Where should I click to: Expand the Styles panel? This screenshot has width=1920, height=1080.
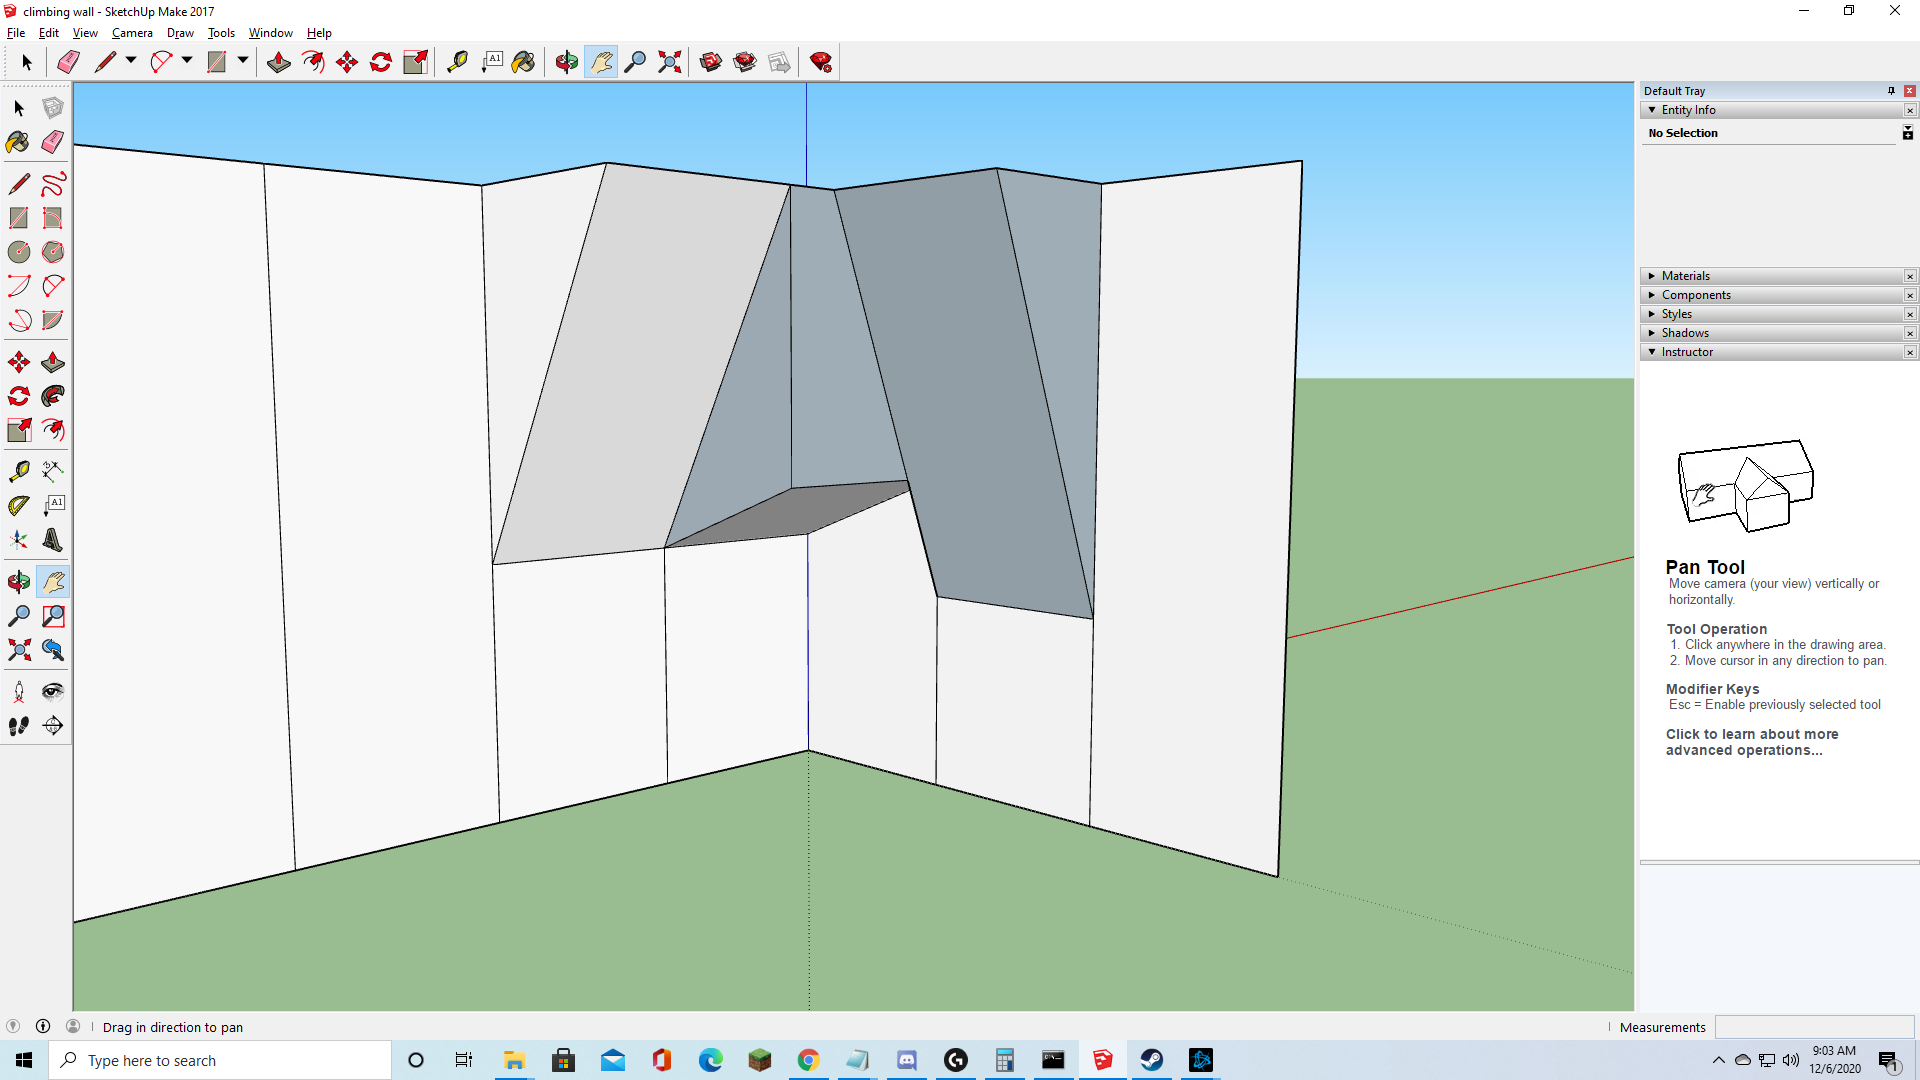coord(1651,313)
